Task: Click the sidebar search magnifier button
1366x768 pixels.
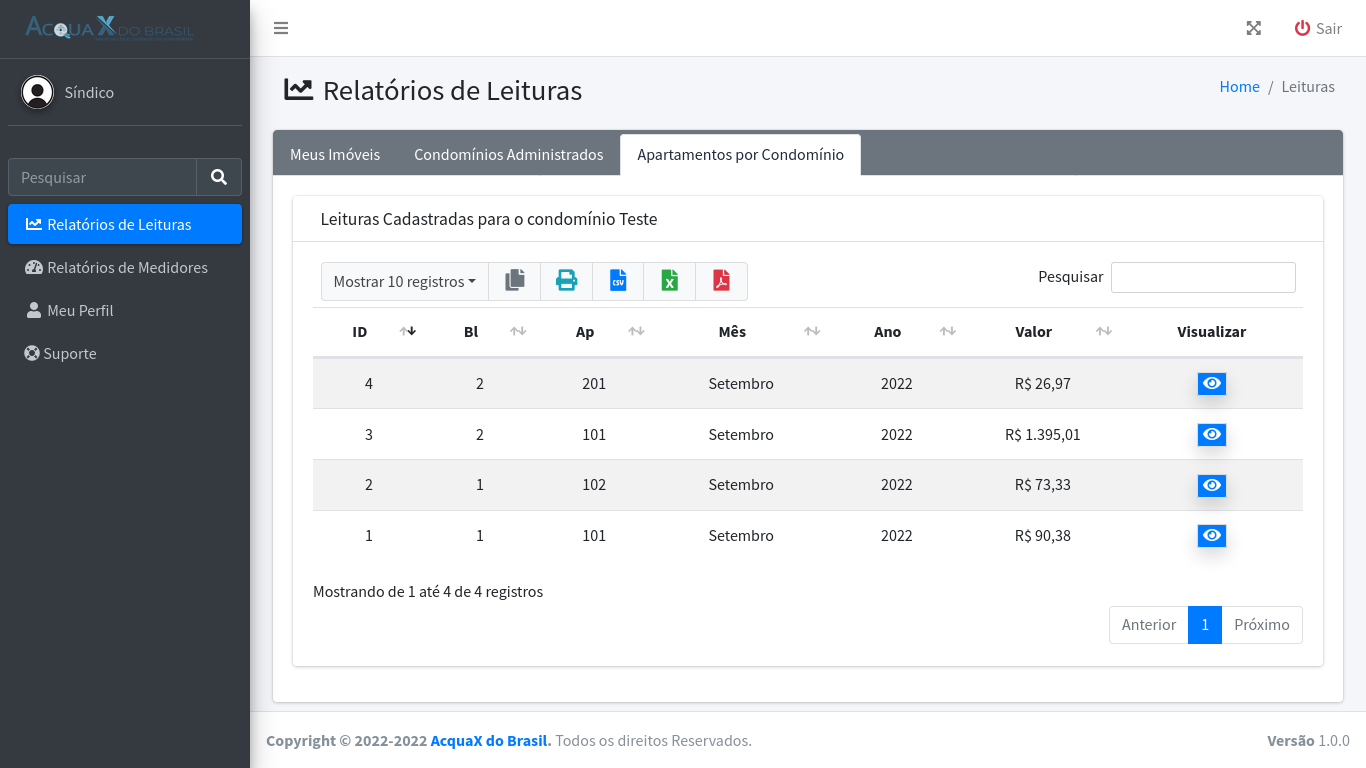Action: point(219,177)
